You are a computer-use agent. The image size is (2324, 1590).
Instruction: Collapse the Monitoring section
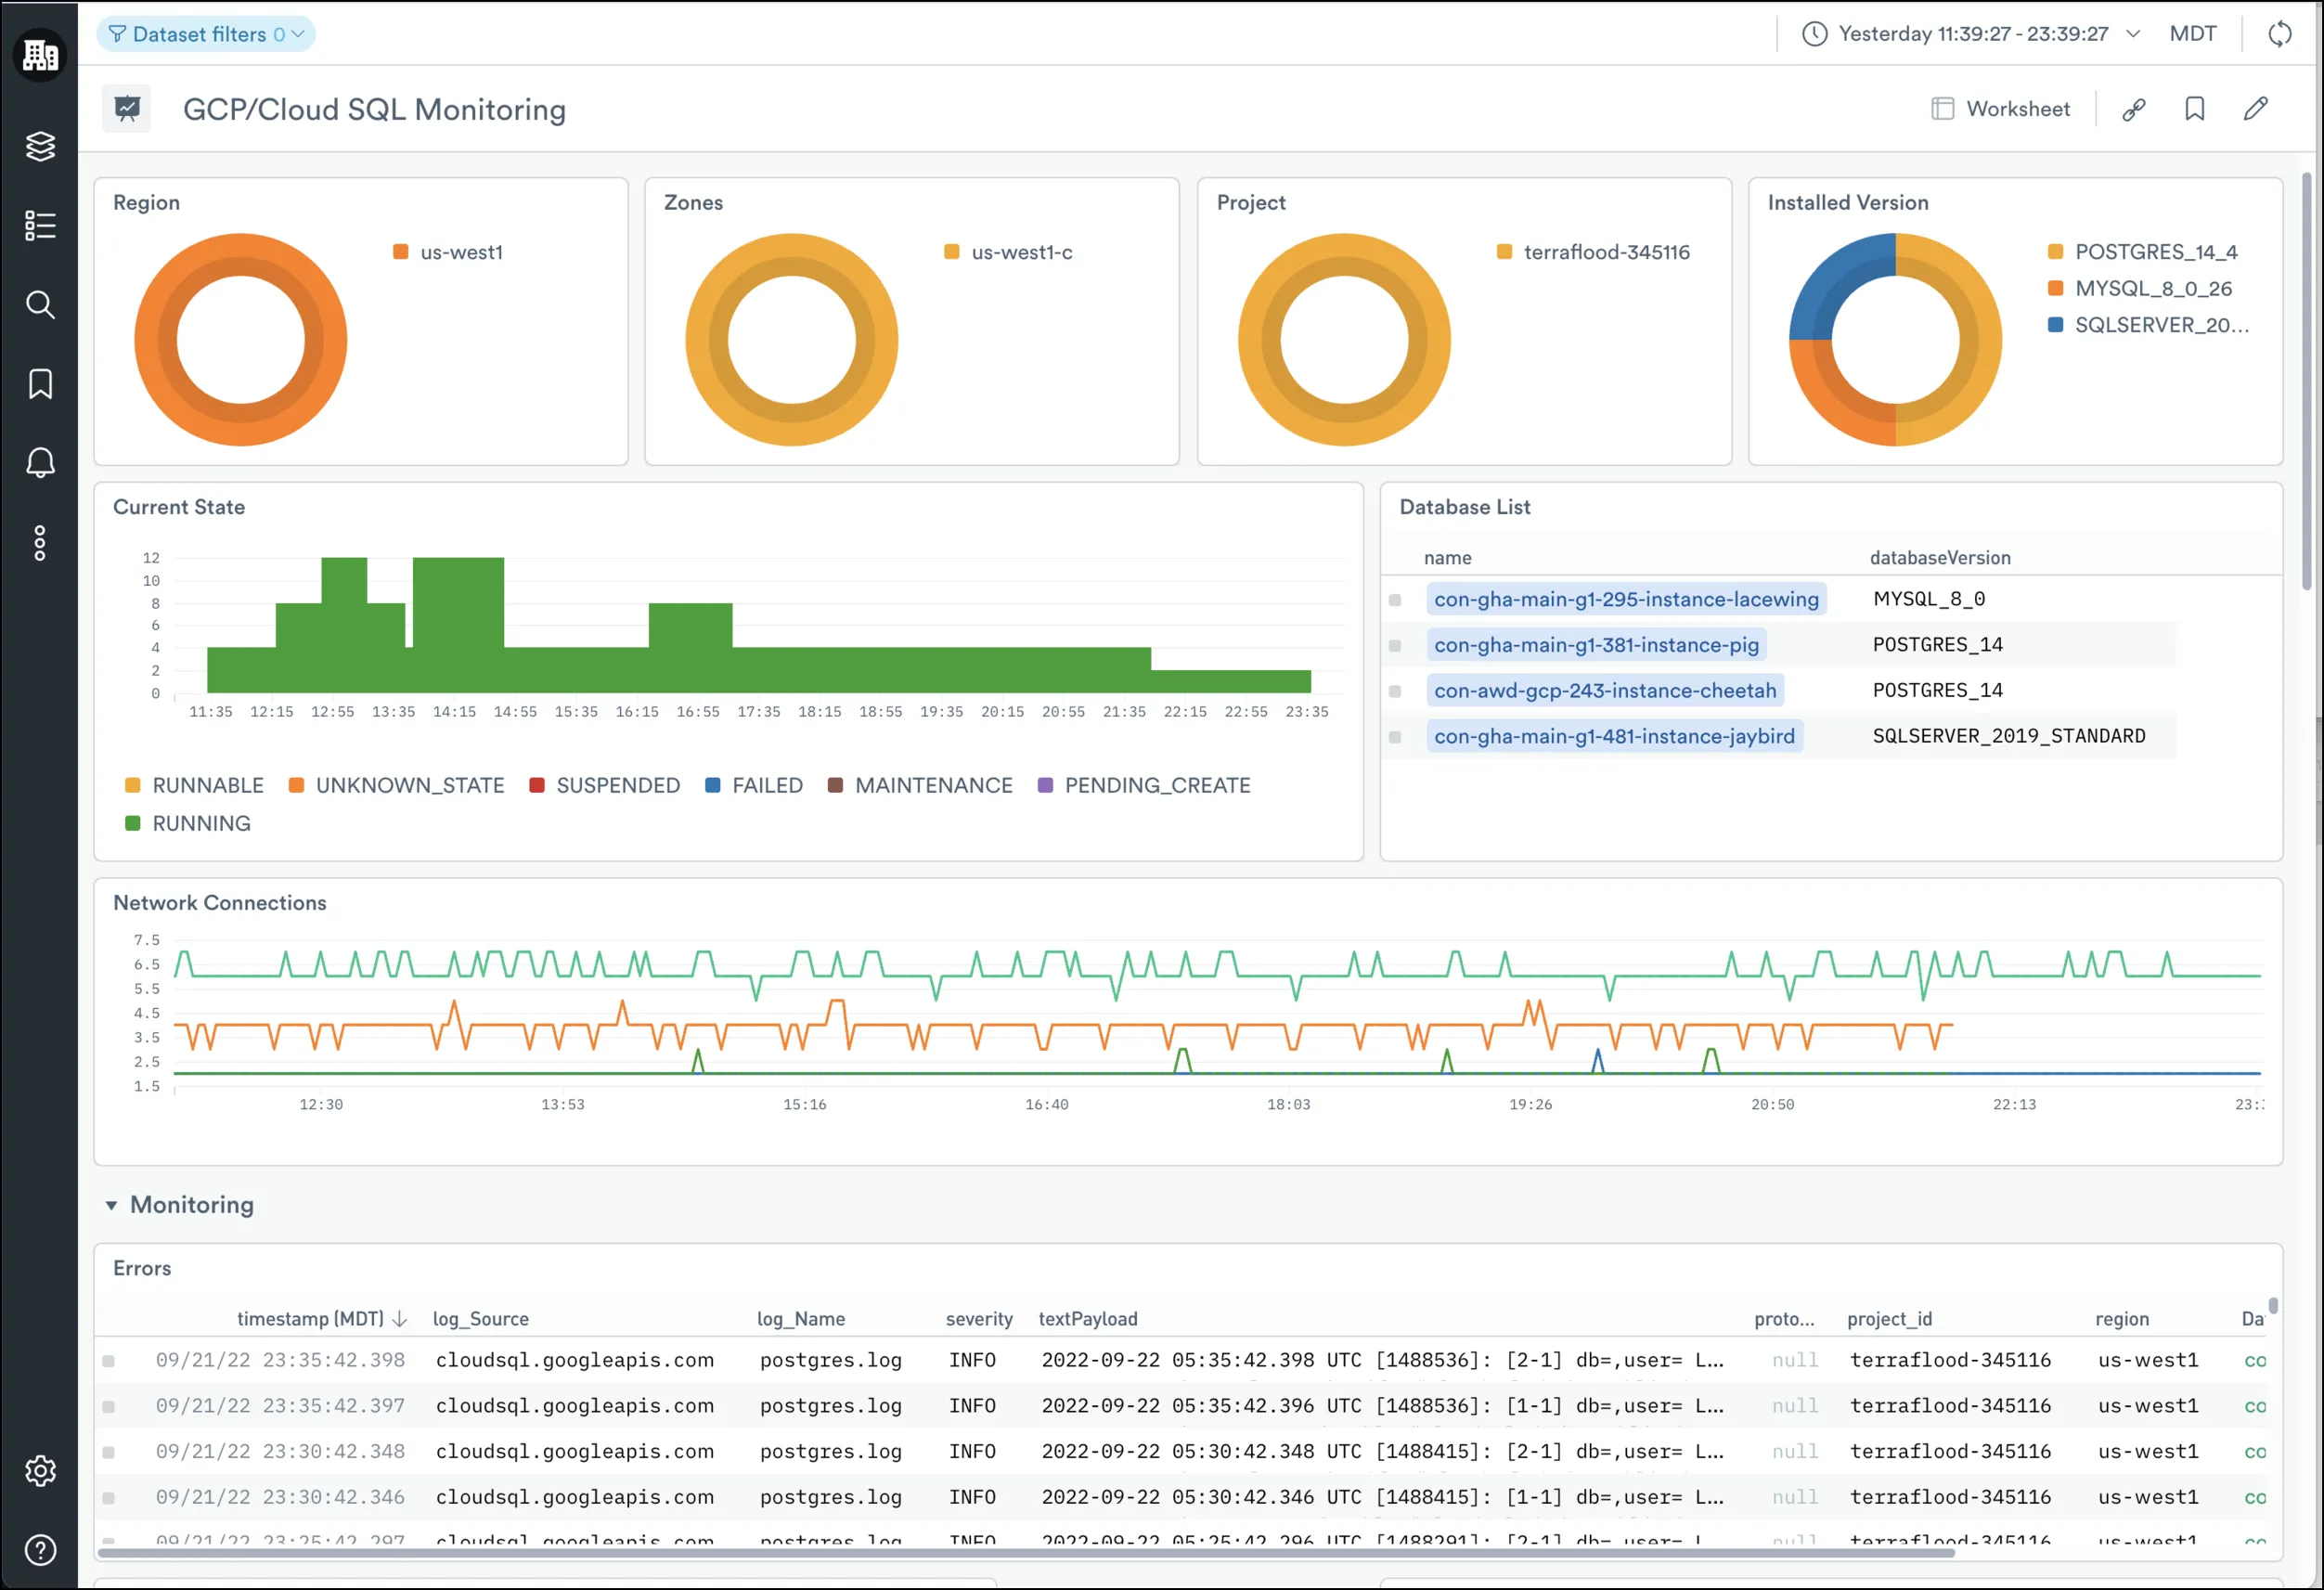(x=111, y=1205)
